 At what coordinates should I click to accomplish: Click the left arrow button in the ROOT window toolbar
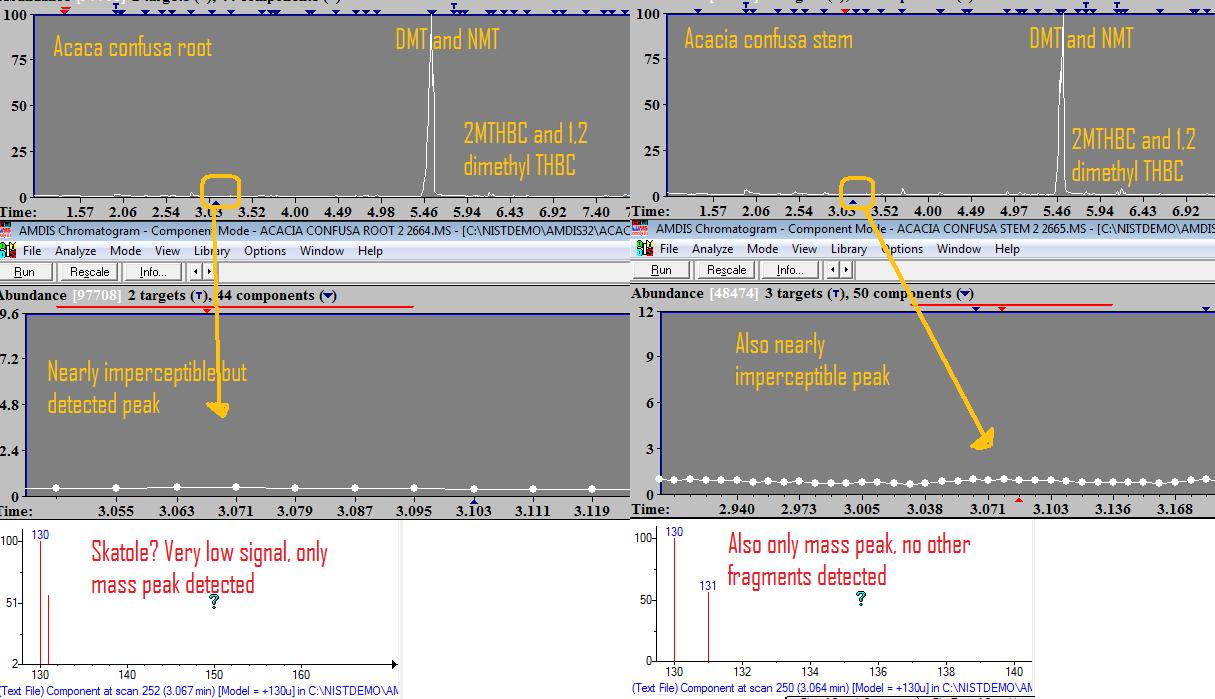click(197, 271)
